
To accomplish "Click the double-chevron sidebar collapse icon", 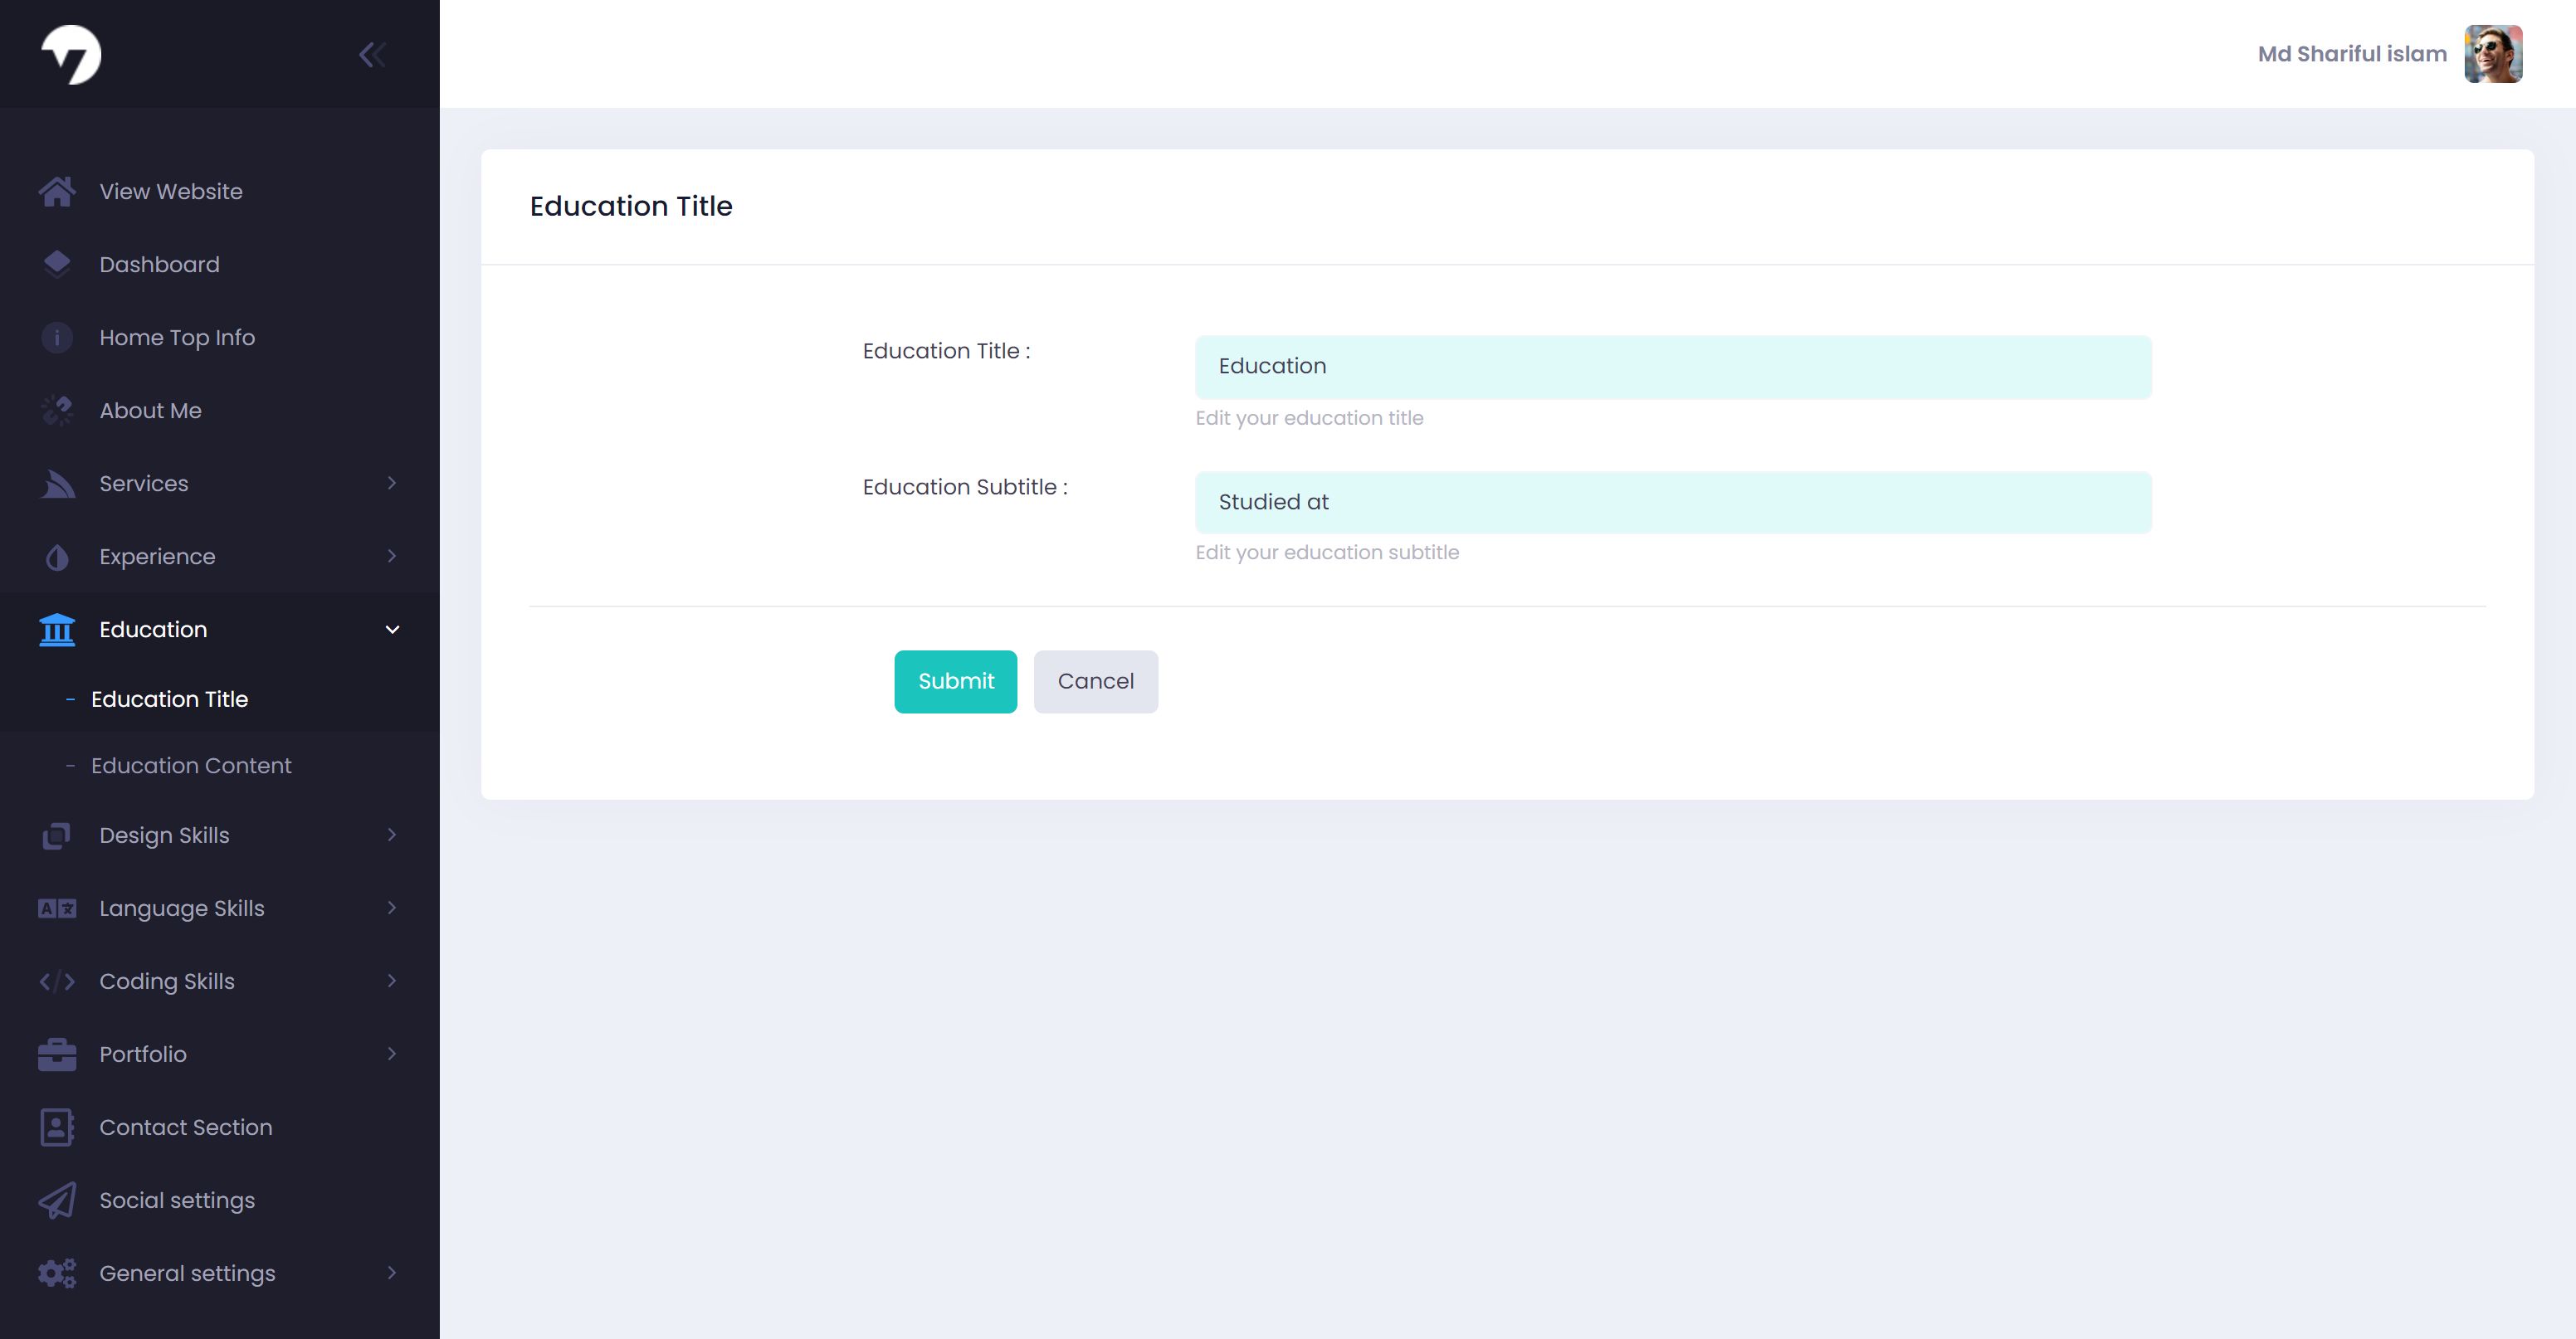I will point(372,55).
